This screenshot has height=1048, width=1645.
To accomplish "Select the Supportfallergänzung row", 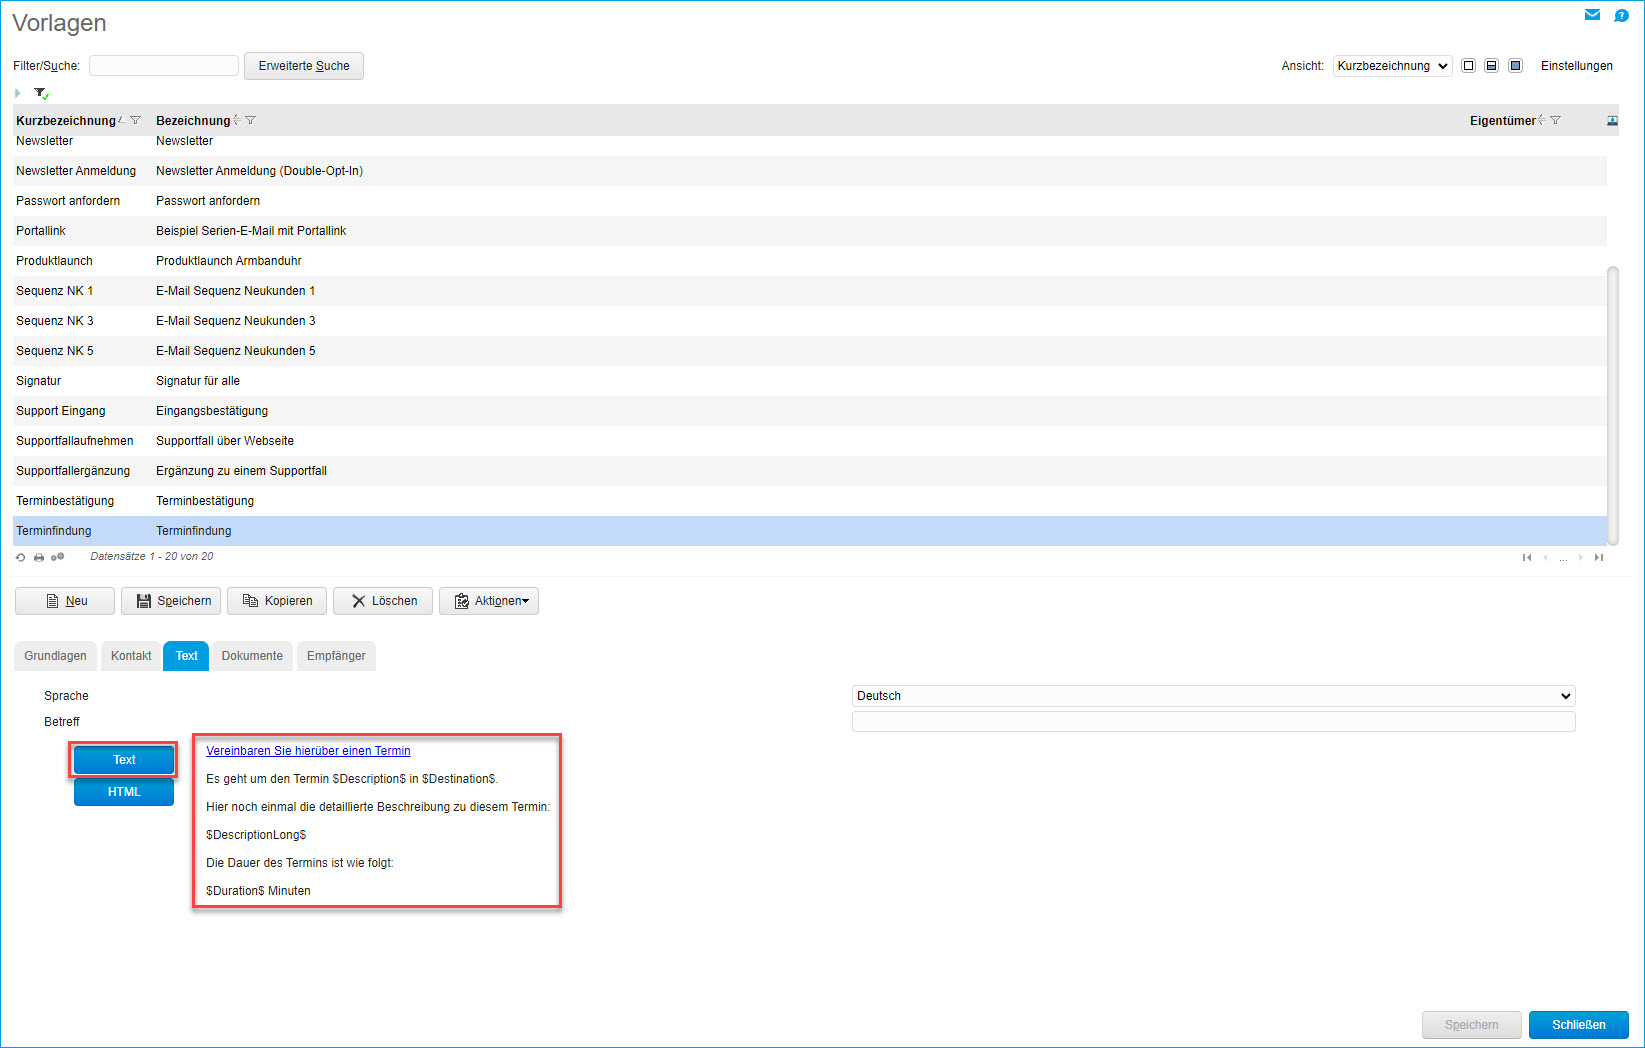I will point(810,471).
